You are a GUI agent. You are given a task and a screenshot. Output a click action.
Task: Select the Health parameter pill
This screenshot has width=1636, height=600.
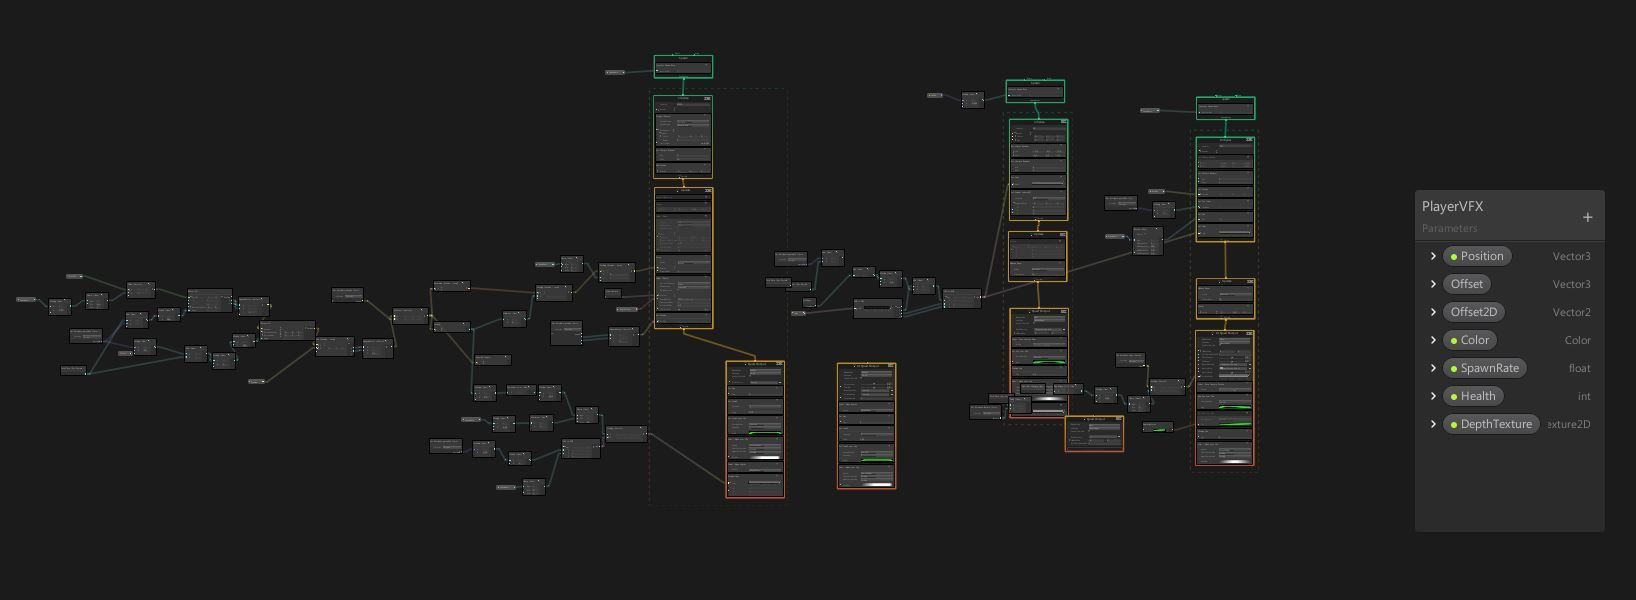(1474, 396)
